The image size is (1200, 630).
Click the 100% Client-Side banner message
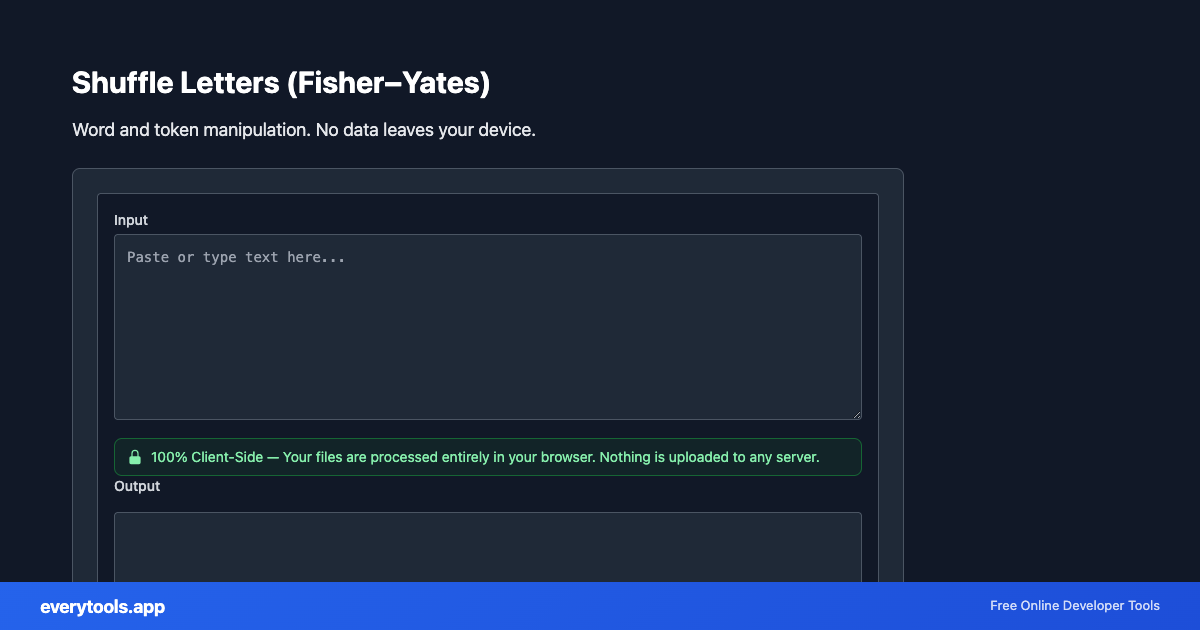(485, 457)
